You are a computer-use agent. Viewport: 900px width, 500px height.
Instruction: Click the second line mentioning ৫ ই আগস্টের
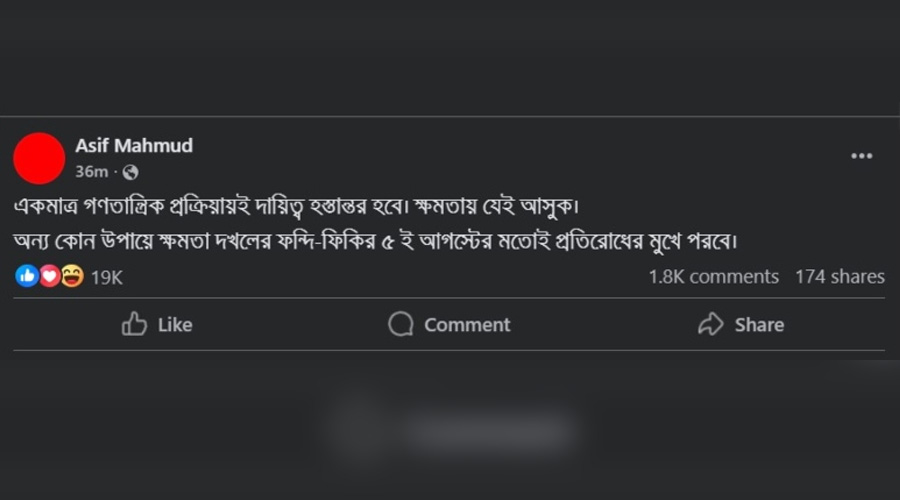coord(375,241)
